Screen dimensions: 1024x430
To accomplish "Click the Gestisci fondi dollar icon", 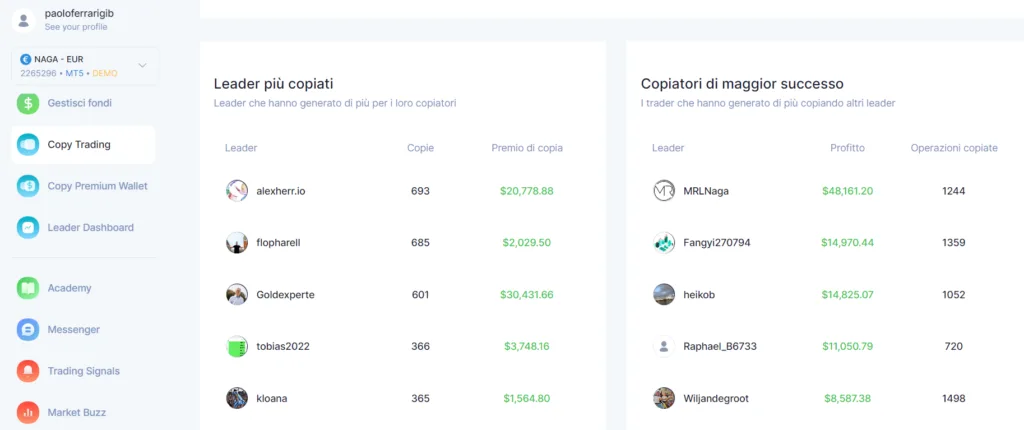I will (x=28, y=103).
